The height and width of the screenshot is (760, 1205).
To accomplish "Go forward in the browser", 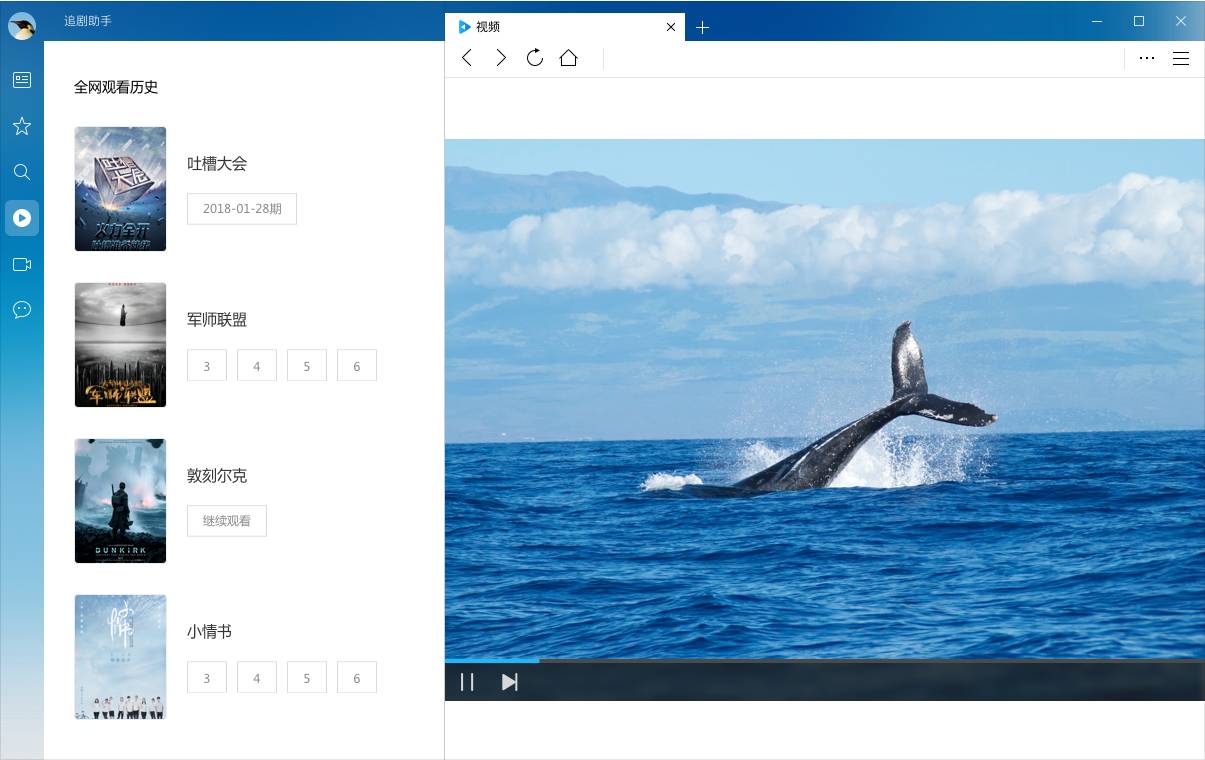I will (x=501, y=58).
